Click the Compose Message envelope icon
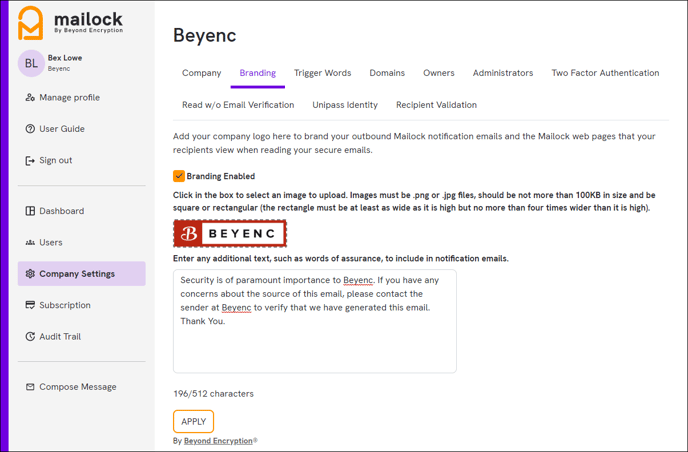This screenshot has width=688, height=452. pos(30,387)
